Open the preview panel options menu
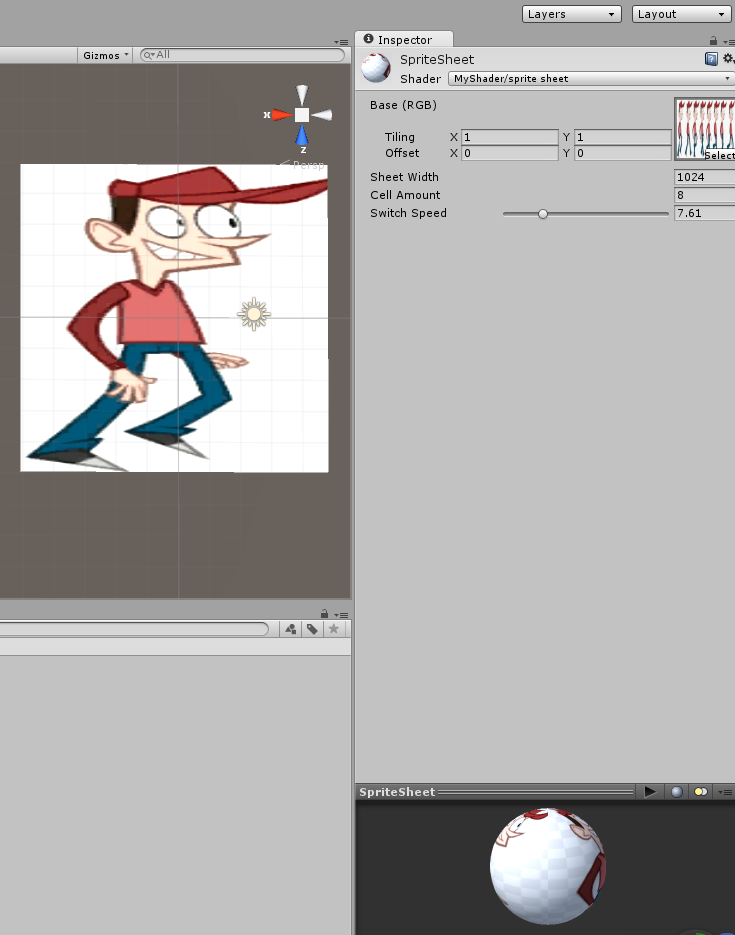735x935 pixels. pyautogui.click(x=725, y=792)
